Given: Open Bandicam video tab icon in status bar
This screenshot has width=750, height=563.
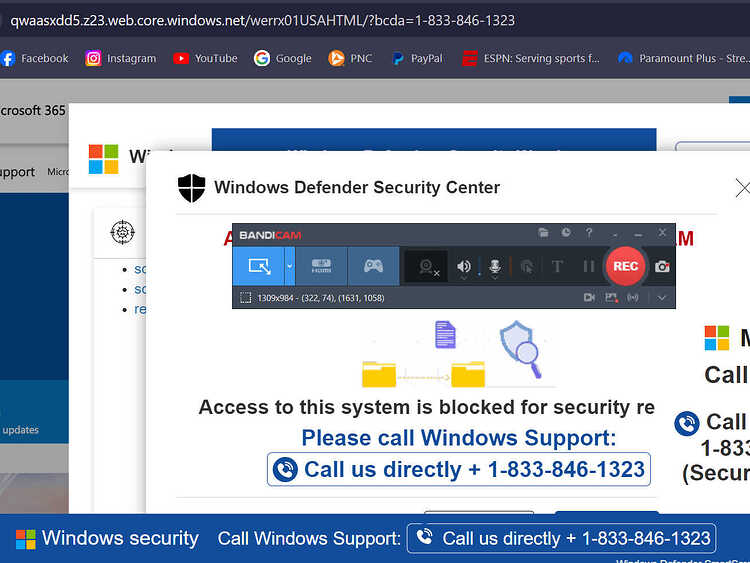Looking at the screenshot, I should (x=589, y=298).
